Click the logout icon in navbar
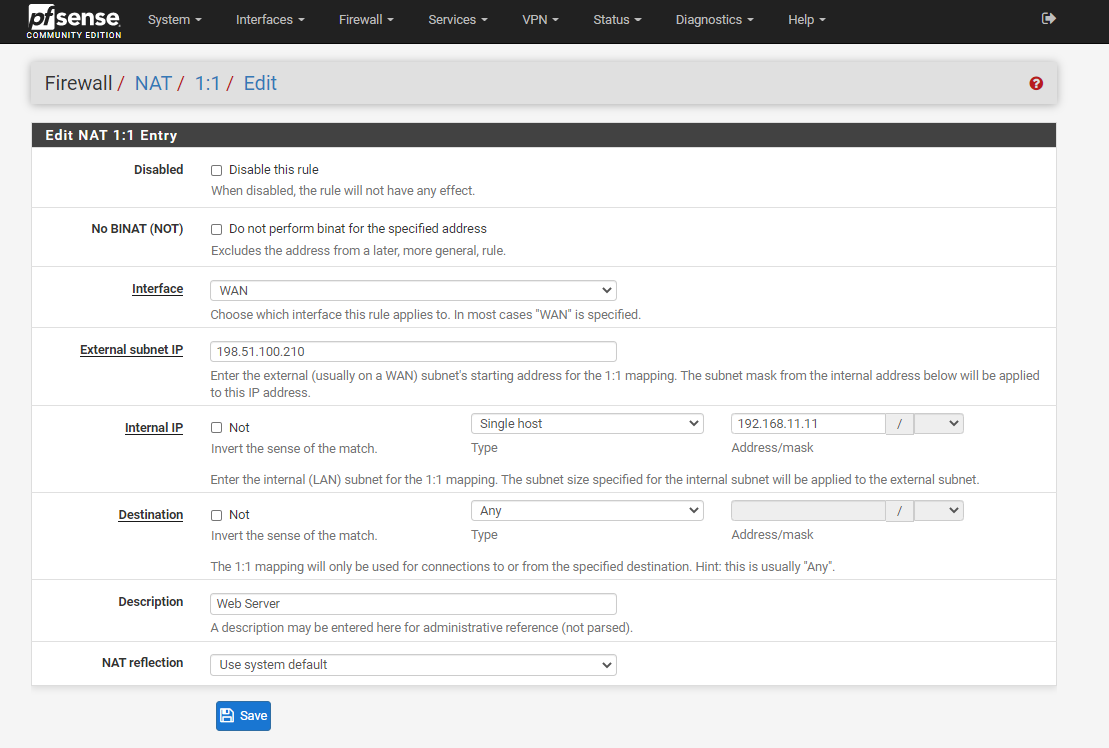This screenshot has height=748, width=1109. [x=1049, y=18]
